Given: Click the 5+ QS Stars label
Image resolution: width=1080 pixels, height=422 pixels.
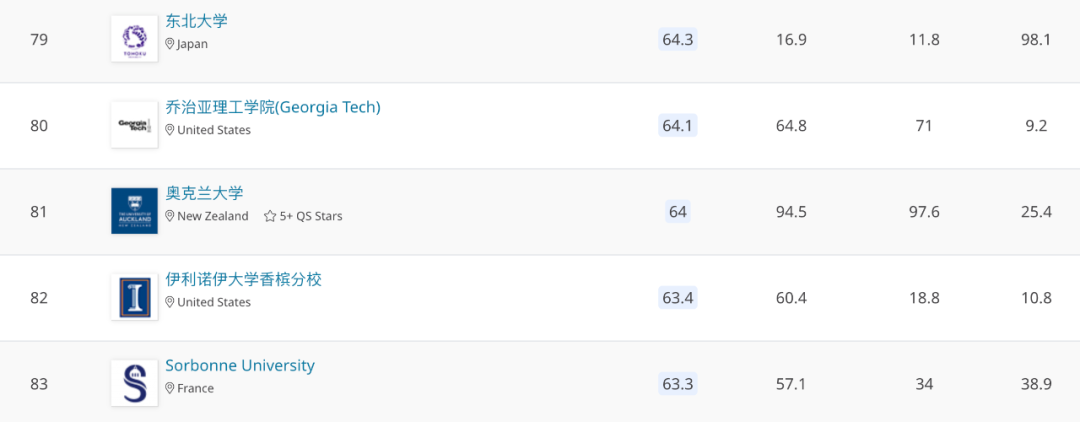Looking at the screenshot, I should click(311, 216).
